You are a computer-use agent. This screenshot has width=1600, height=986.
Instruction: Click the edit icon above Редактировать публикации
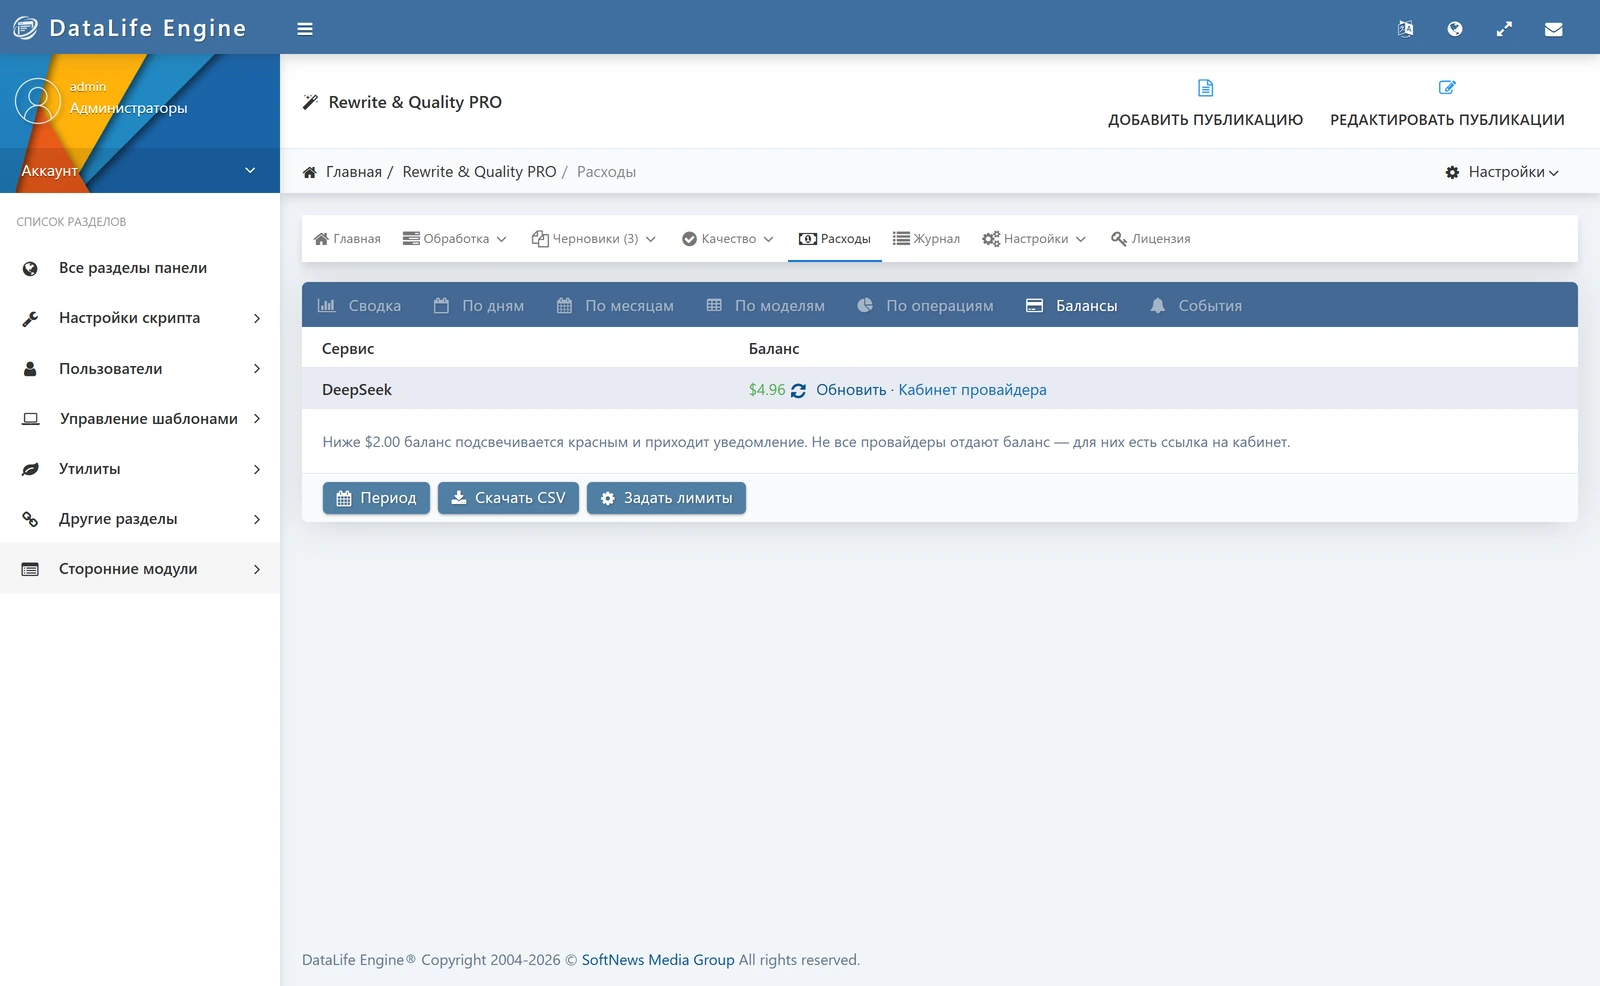click(x=1447, y=88)
